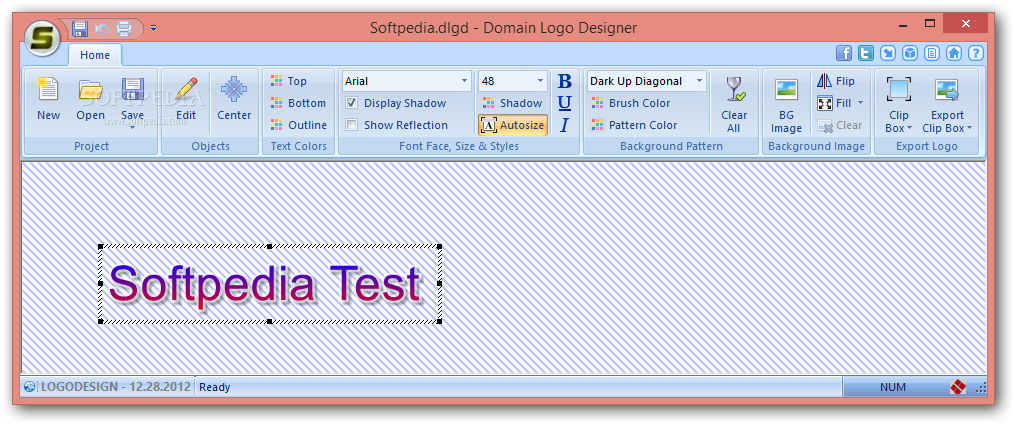Open the Export Clip Box dropdown

947,104
